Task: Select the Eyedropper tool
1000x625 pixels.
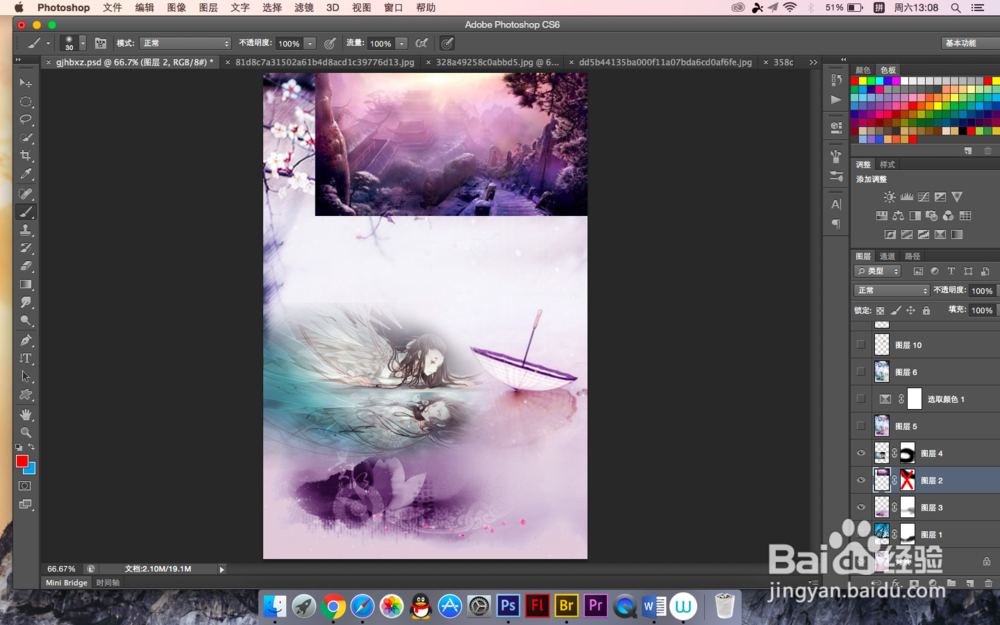Action: coord(26,173)
